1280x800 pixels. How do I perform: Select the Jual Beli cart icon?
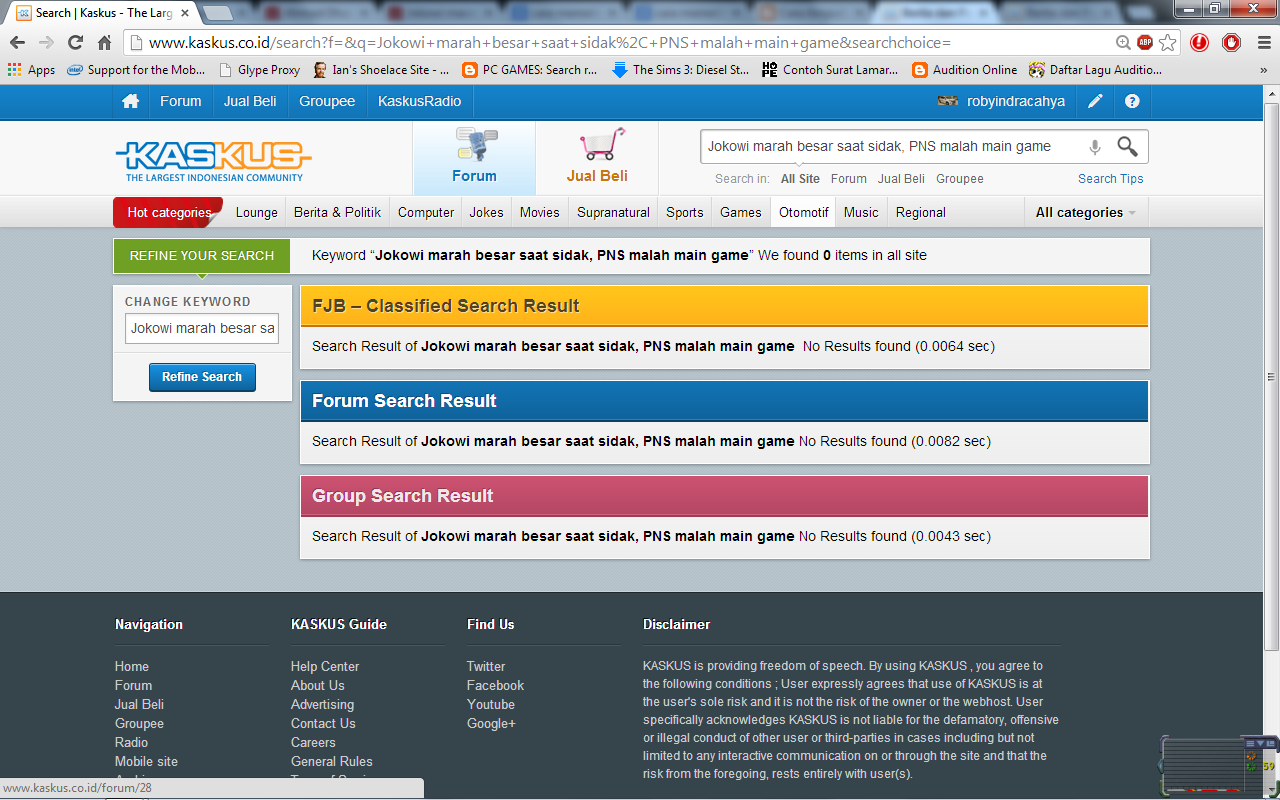point(597,158)
